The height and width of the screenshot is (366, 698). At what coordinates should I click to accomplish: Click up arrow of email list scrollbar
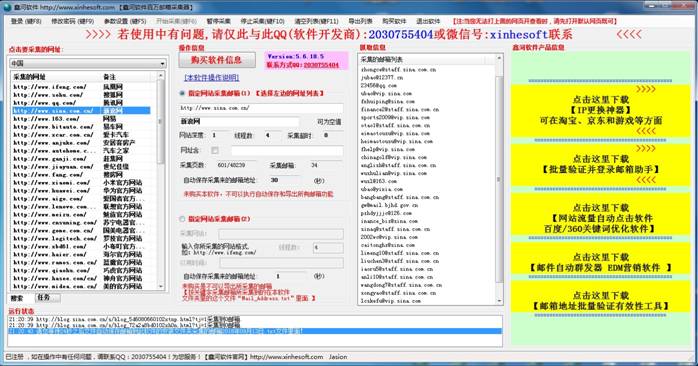pos(499,58)
